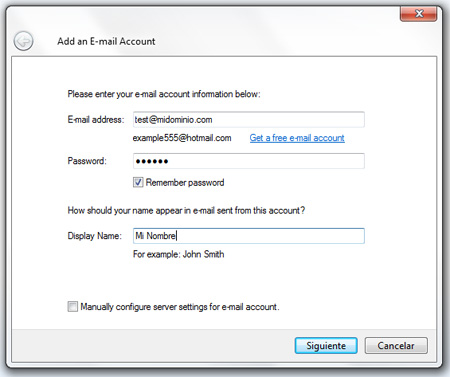Click the Please enter your e-mail instruction text
The width and height of the screenshot is (450, 377).
click(164, 94)
